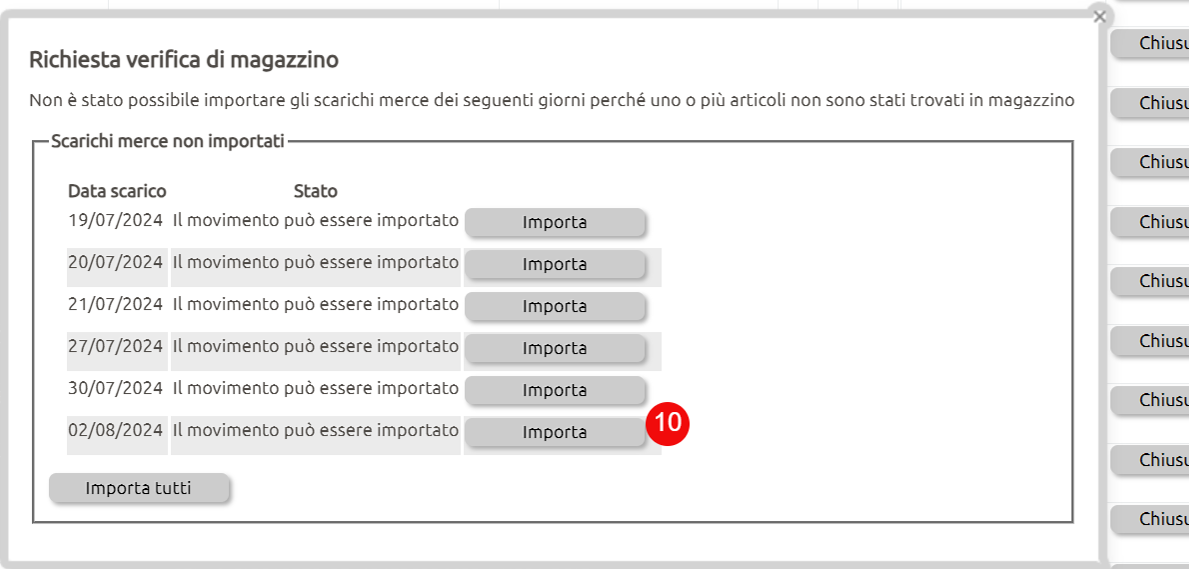Select the 20/07/2024 date cell
The width and height of the screenshot is (1189, 569).
pos(115,262)
